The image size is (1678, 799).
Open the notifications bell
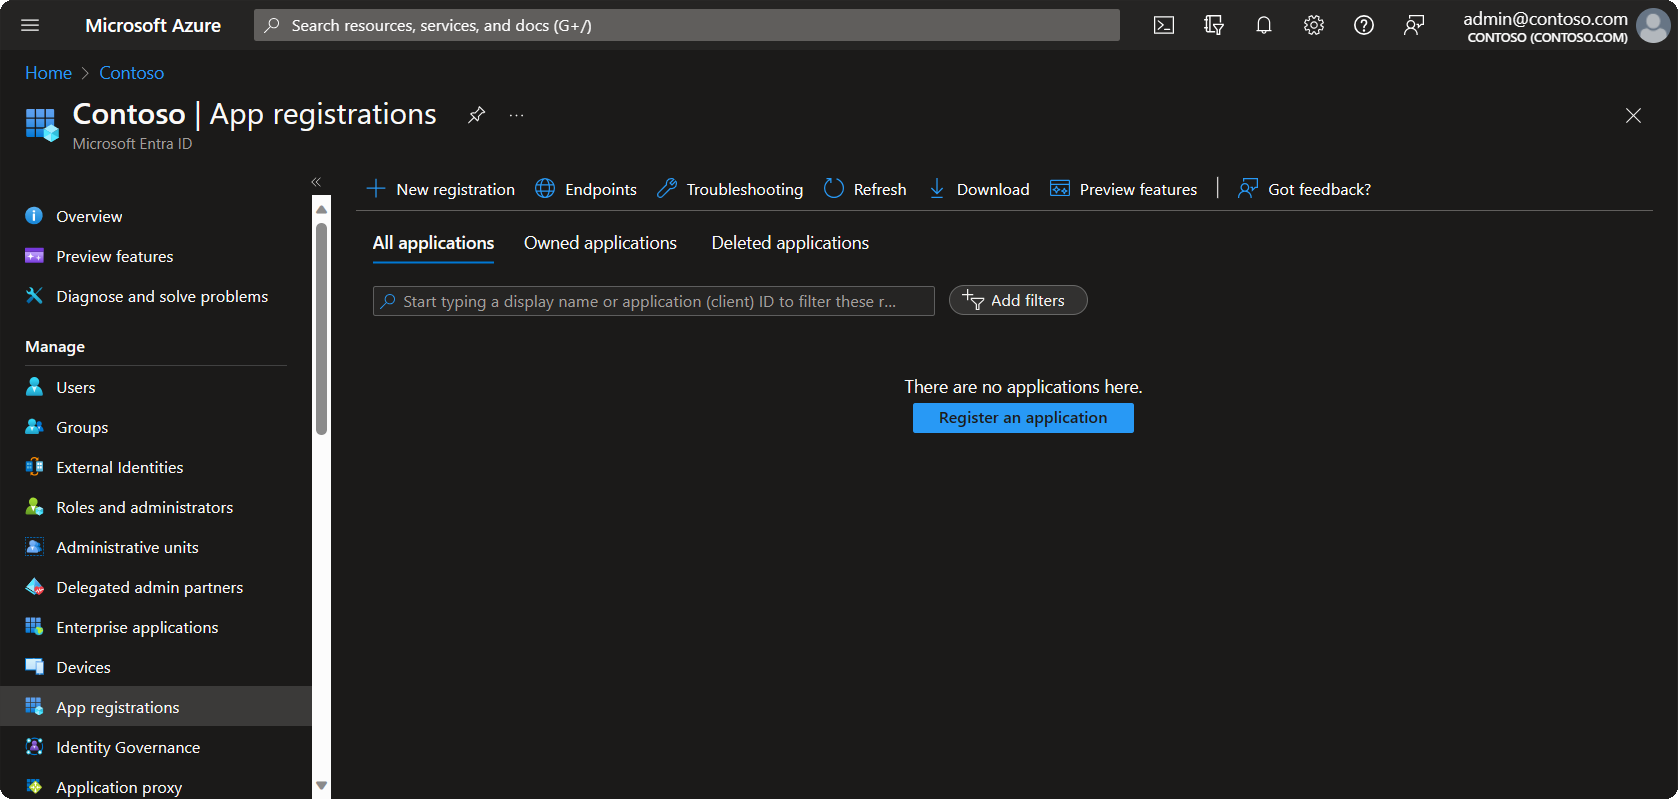(x=1264, y=25)
